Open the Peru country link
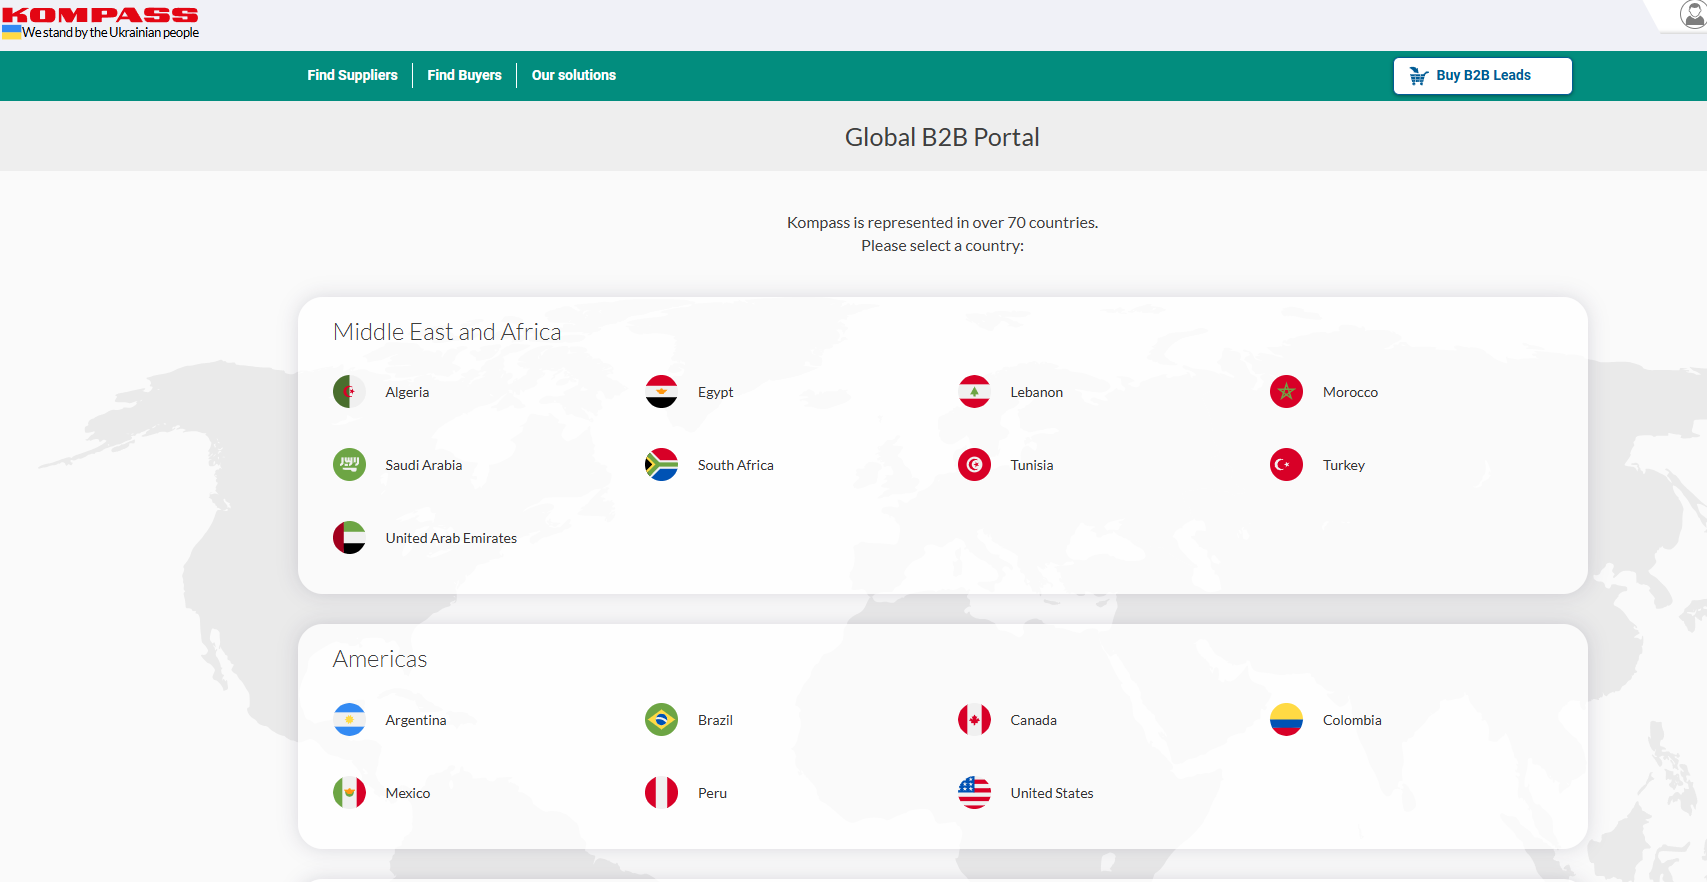This screenshot has width=1707, height=882. [x=712, y=793]
